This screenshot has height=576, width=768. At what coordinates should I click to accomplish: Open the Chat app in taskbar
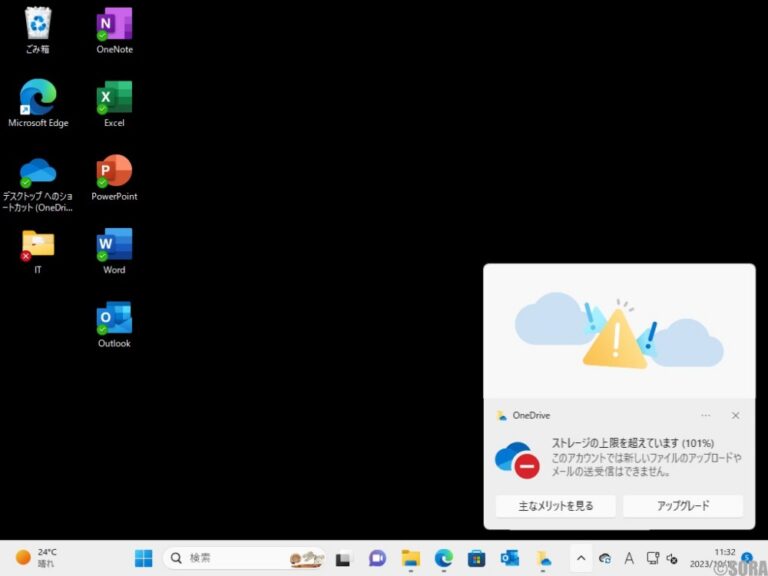(377, 558)
